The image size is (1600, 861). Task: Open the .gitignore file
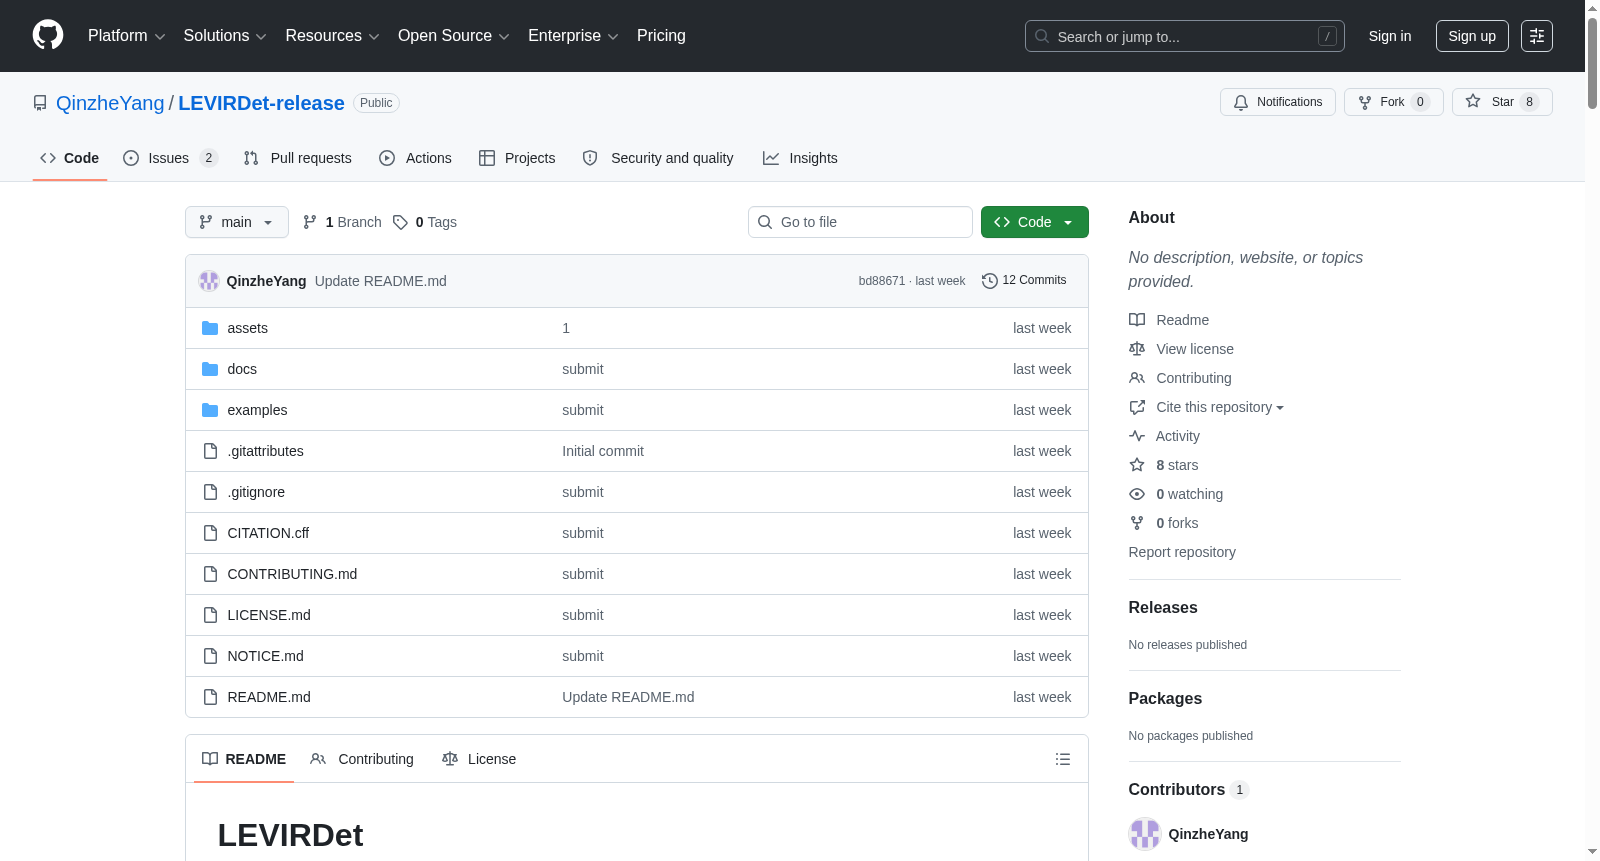[x=256, y=492]
